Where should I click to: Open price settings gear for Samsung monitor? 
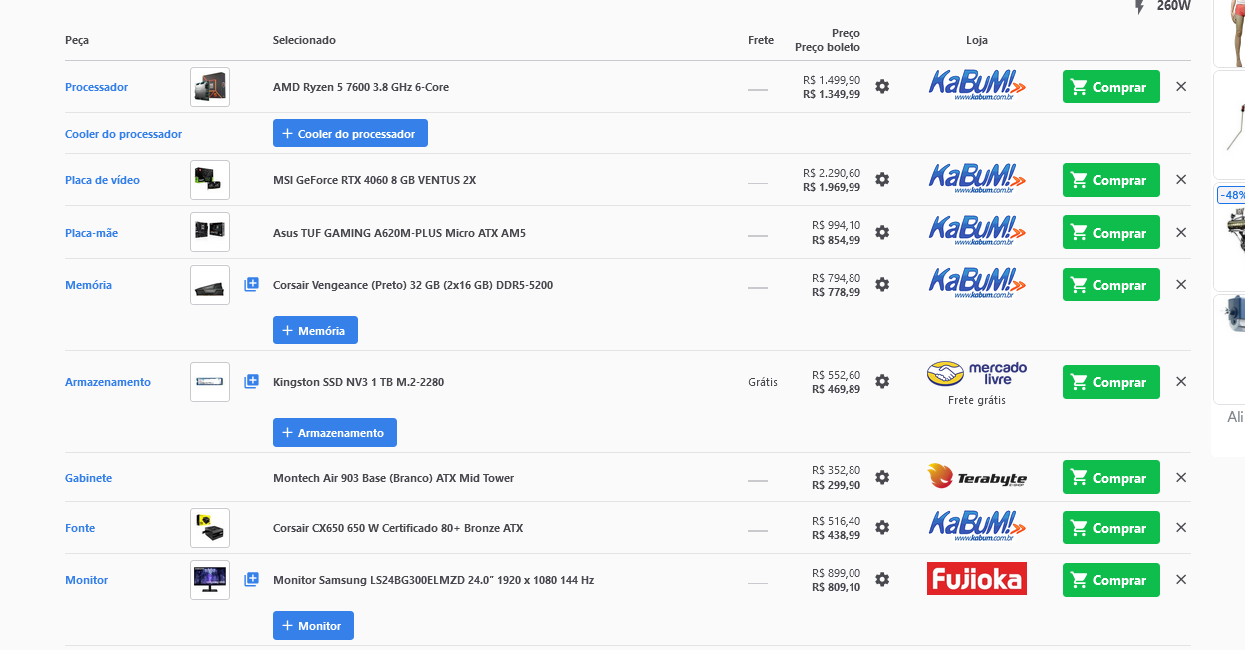(882, 580)
